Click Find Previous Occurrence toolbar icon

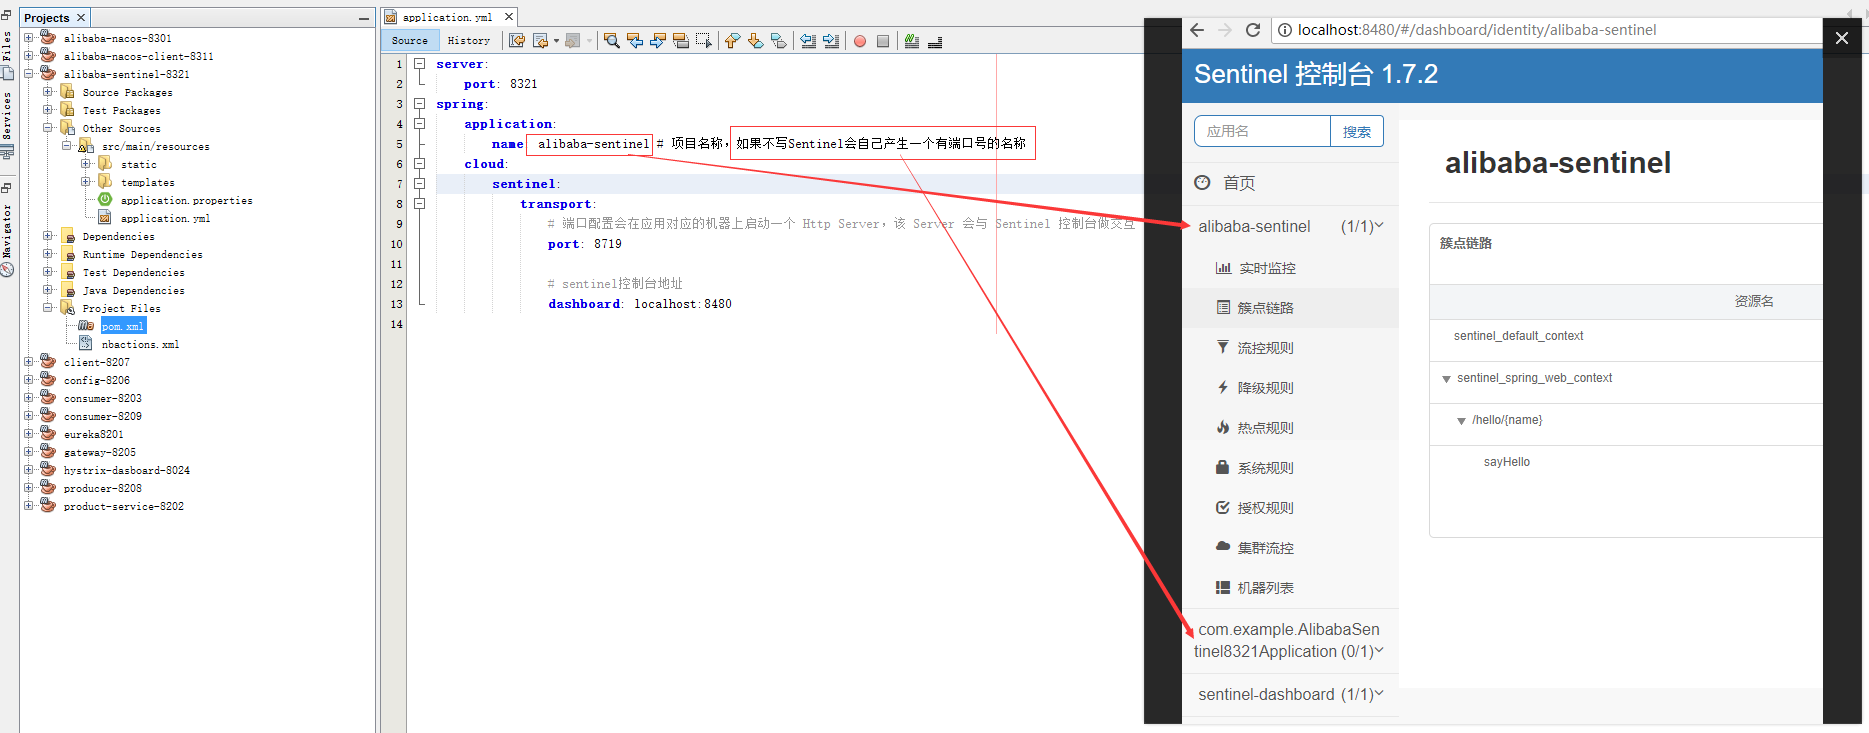pyautogui.click(x=635, y=41)
